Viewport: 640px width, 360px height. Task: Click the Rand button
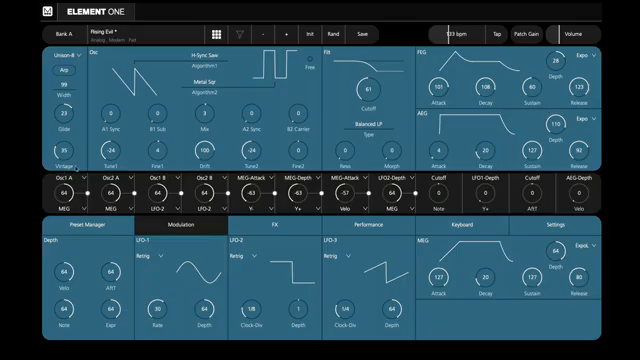[333, 34]
